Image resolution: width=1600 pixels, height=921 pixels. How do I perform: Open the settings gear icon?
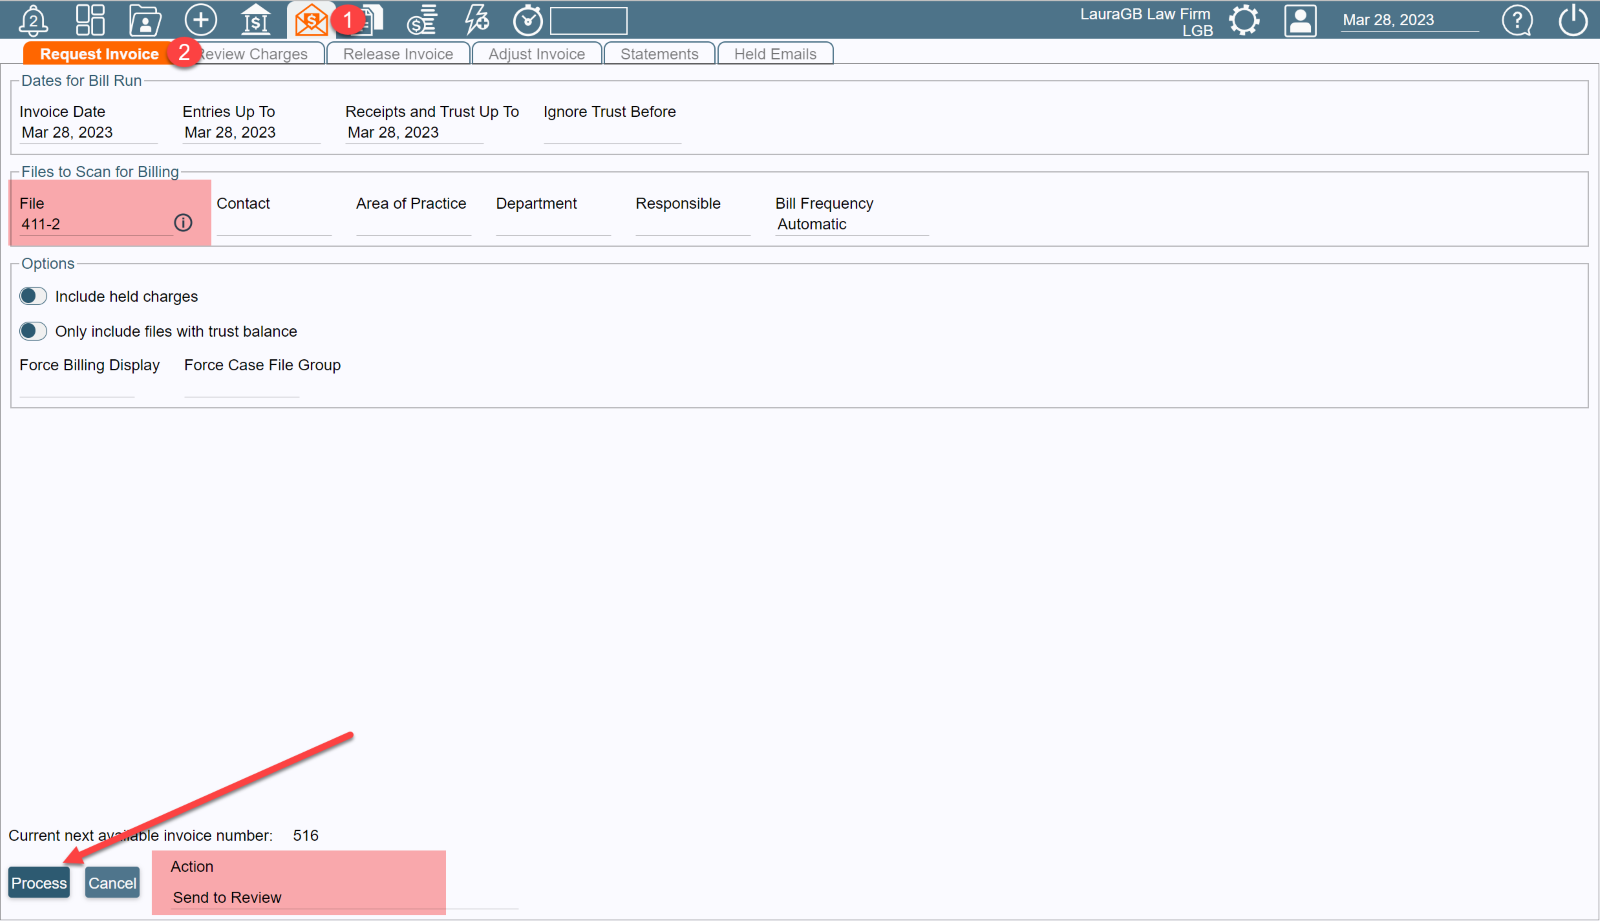(1245, 19)
